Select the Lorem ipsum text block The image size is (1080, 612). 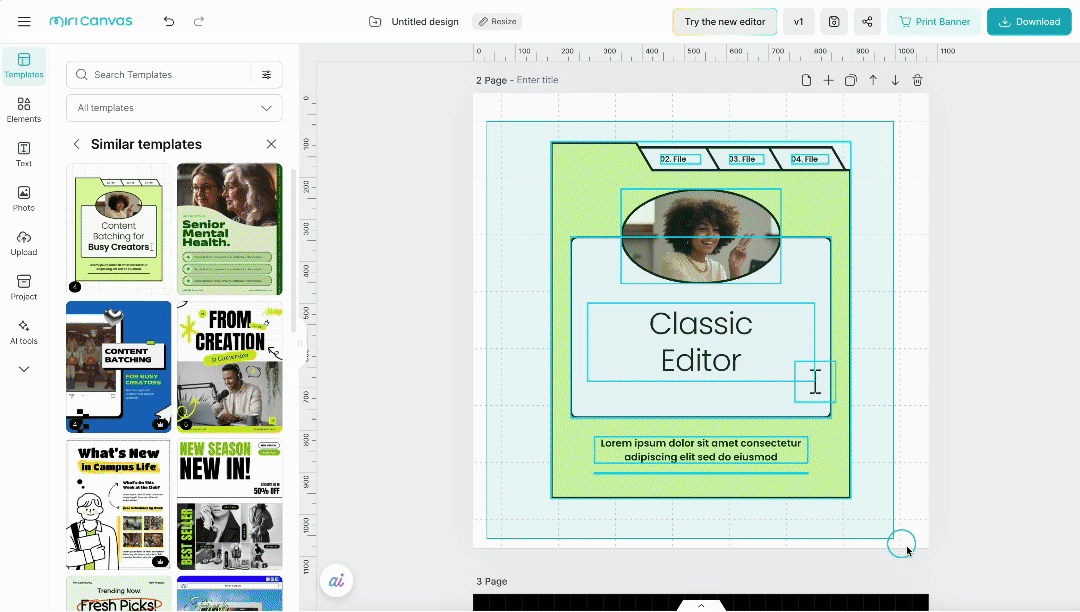tap(700, 450)
